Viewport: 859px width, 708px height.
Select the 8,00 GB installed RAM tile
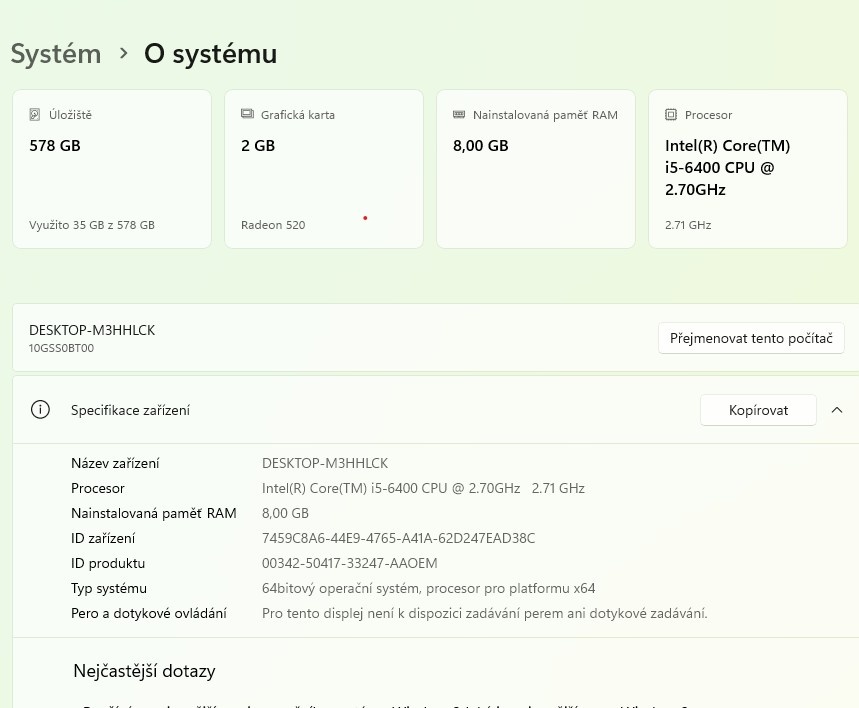click(535, 169)
